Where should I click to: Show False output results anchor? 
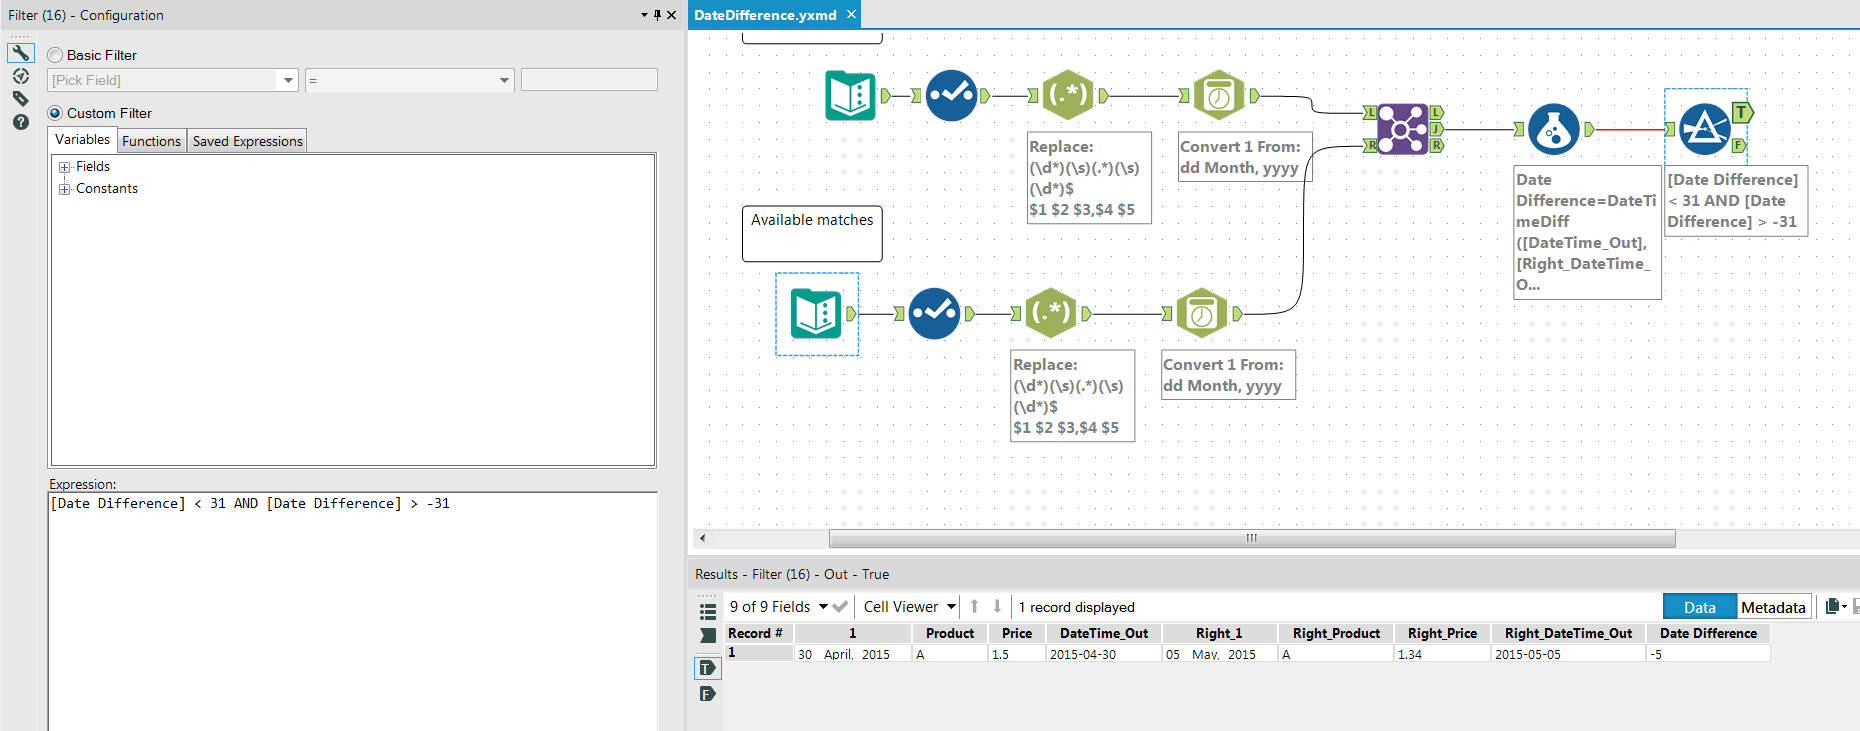pyautogui.click(x=707, y=694)
